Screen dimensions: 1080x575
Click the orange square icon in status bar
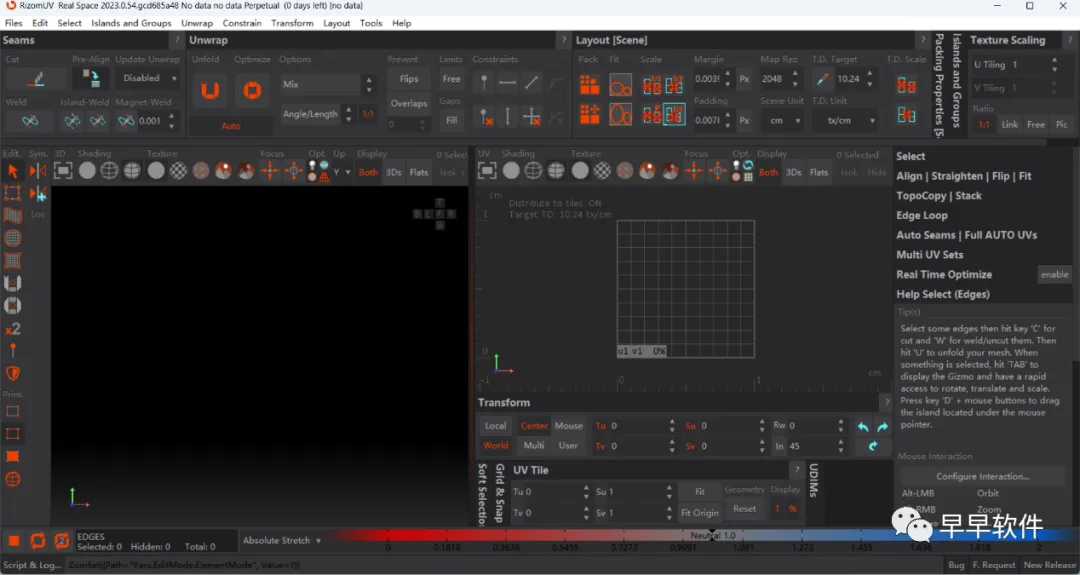(x=14, y=541)
